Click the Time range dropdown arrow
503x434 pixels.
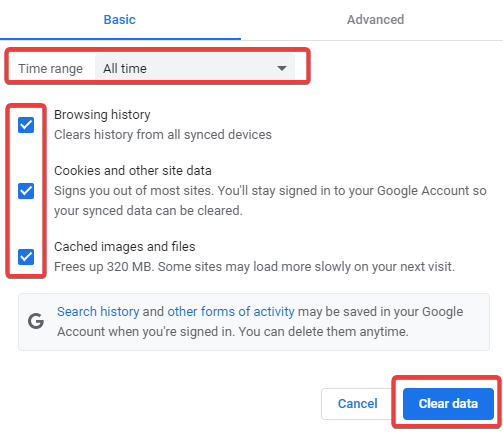click(x=282, y=68)
